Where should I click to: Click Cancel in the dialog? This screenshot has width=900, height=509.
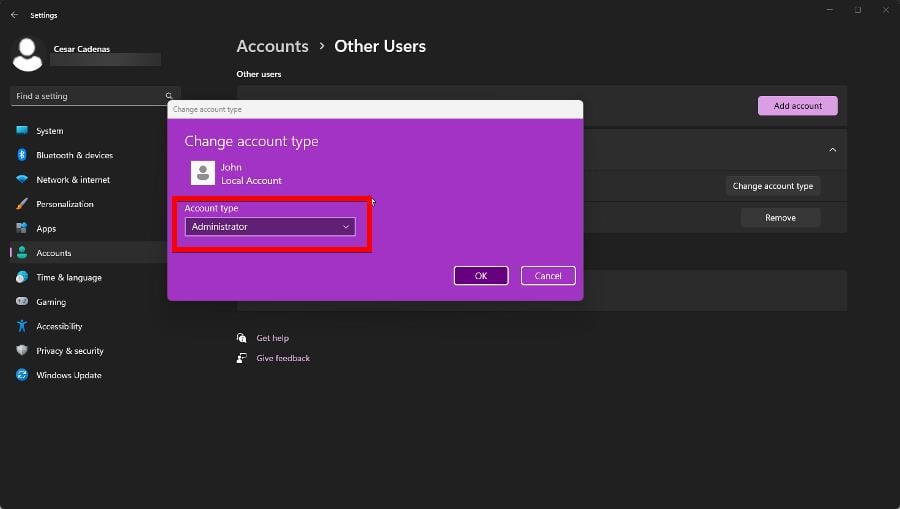(x=548, y=275)
